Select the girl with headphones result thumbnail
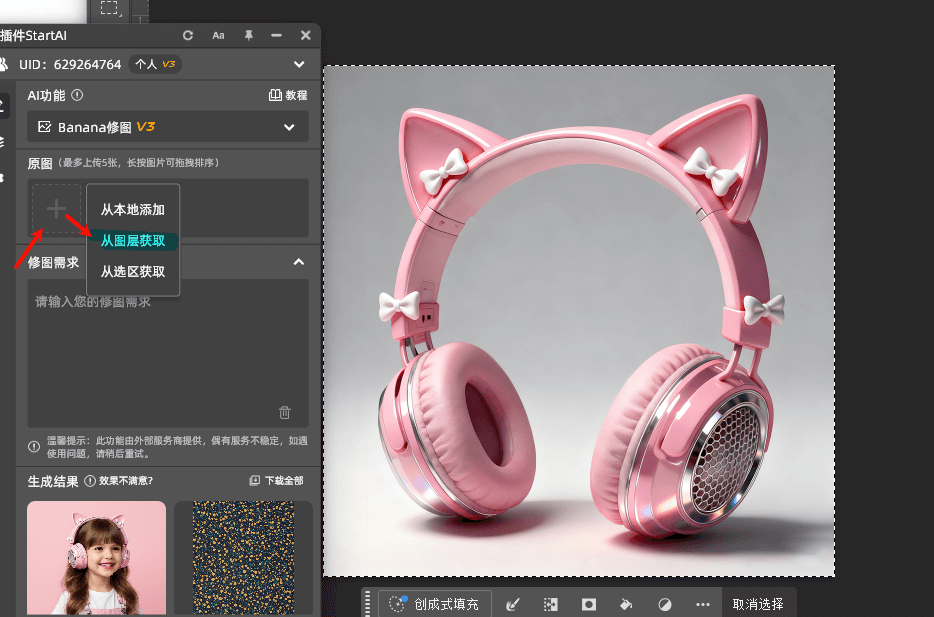The width and height of the screenshot is (934, 617). coord(96,558)
